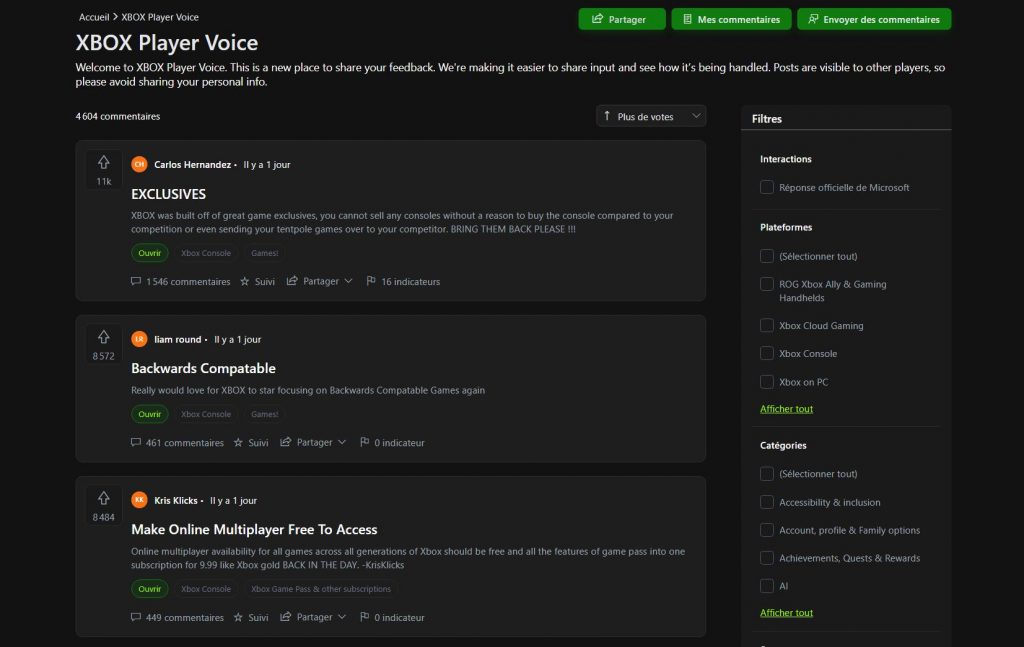Viewport: 1024px width, 647px height.
Task: Go to Accueil breadcrumb
Action: 94,17
